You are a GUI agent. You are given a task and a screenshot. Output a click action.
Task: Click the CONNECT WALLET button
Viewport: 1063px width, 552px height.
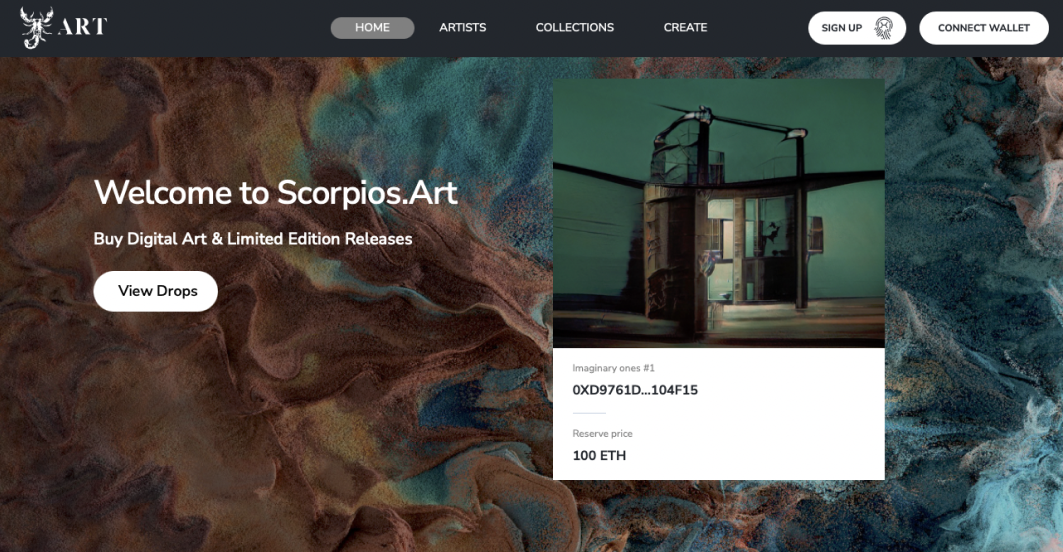[x=984, y=28]
